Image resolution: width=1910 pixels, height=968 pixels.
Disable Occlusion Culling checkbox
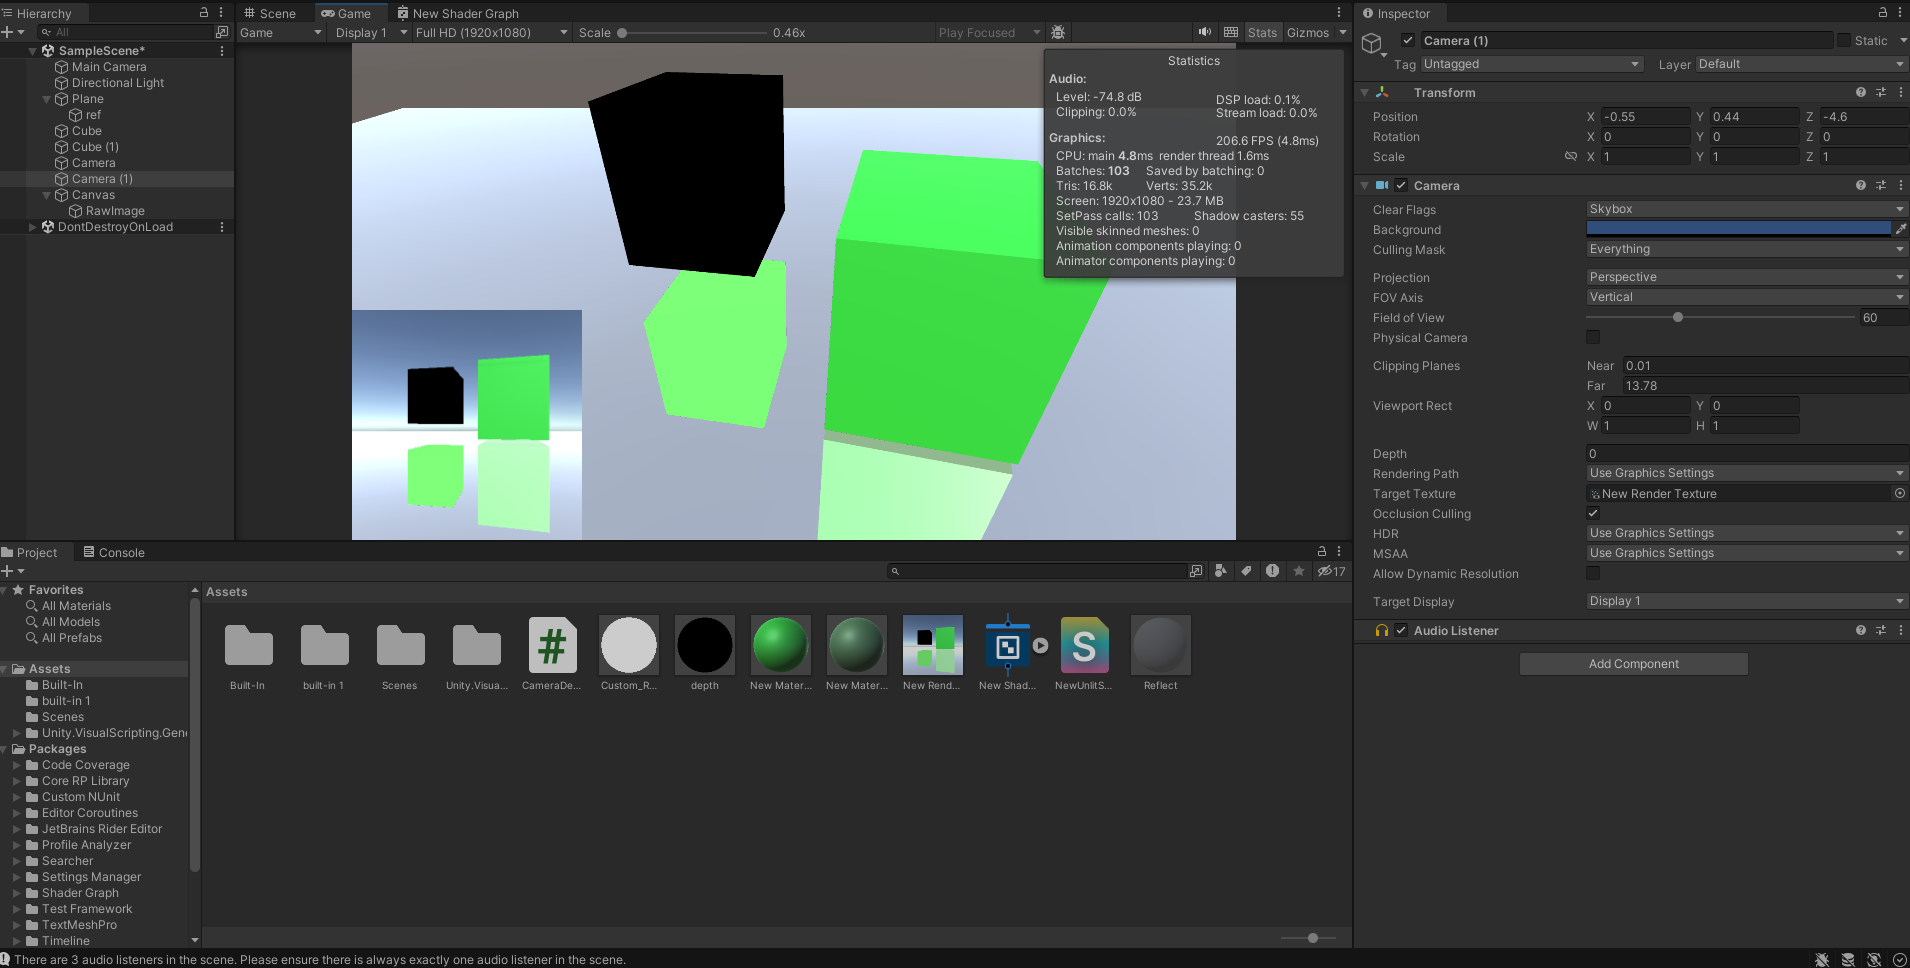click(x=1593, y=513)
